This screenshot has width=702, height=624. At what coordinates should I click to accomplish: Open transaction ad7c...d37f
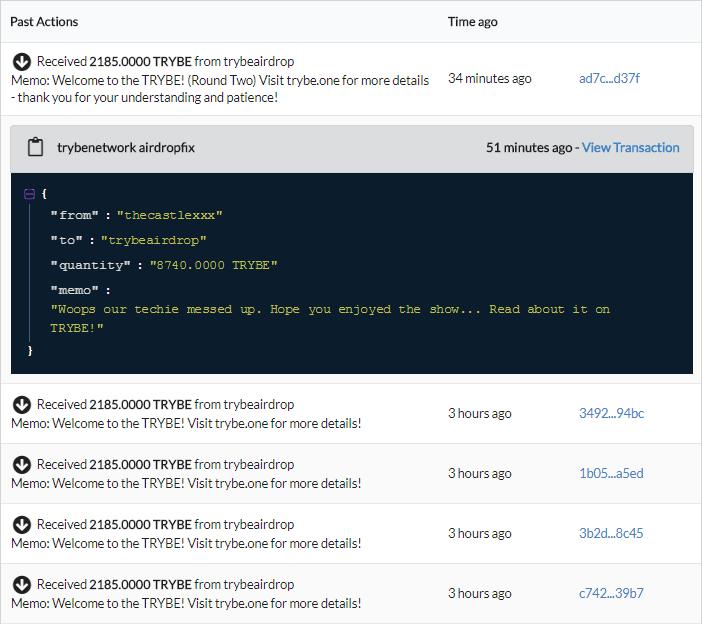tap(609, 78)
